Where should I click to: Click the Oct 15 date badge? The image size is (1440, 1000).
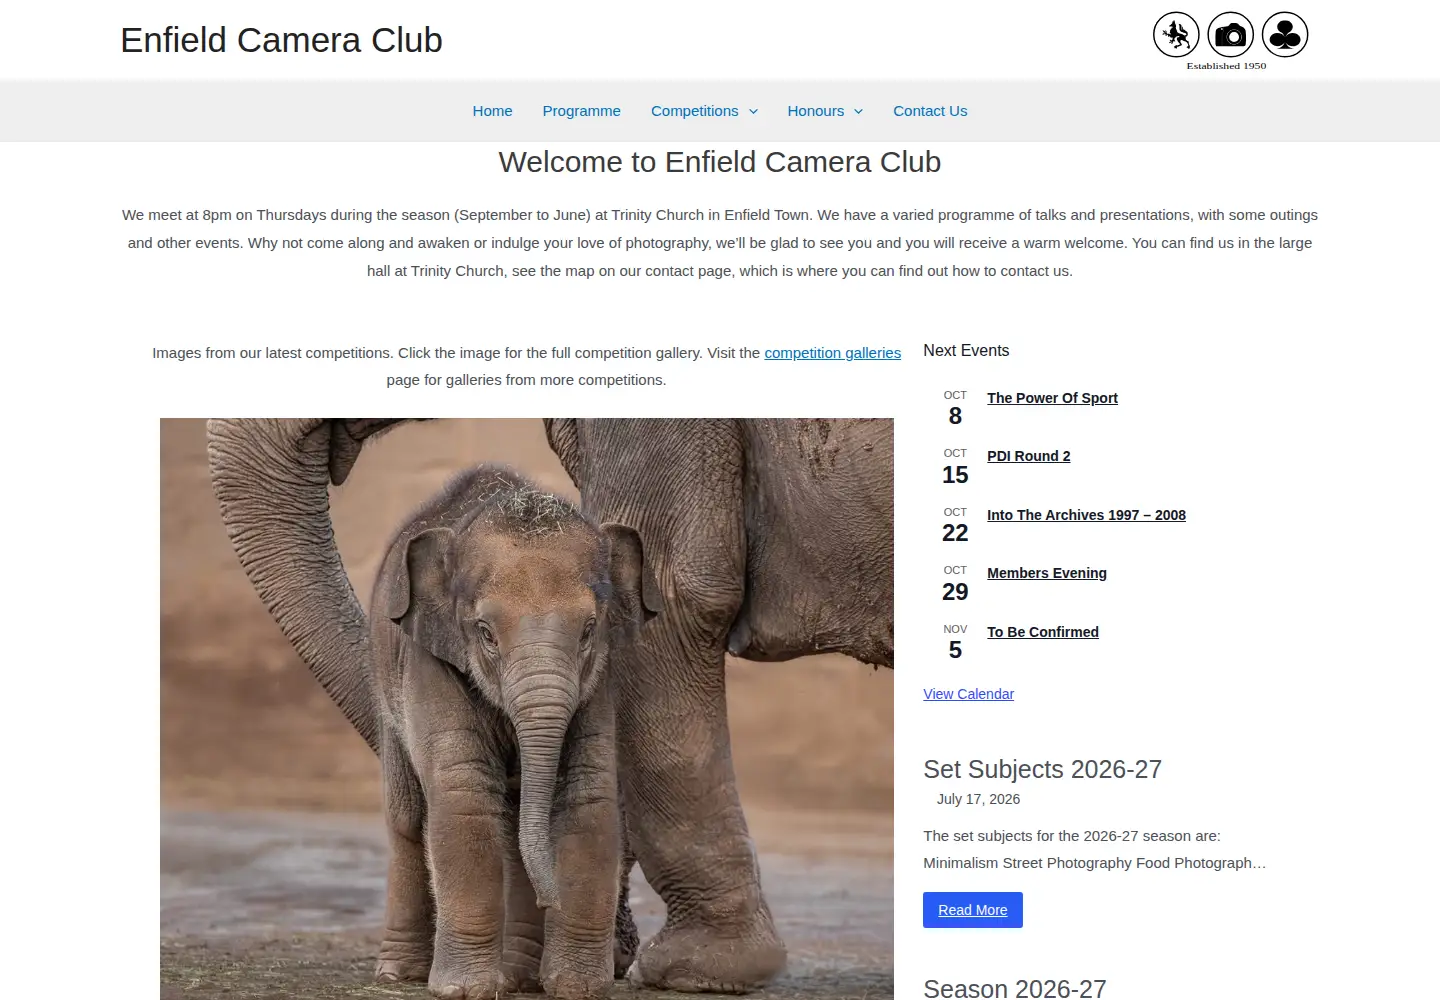(x=955, y=467)
